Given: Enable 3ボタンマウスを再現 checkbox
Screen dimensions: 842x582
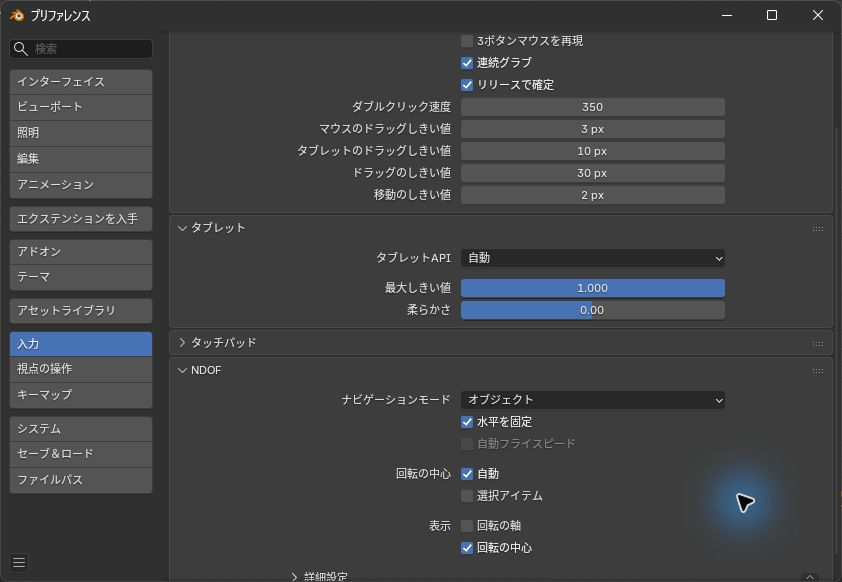Looking at the screenshot, I should click(467, 41).
